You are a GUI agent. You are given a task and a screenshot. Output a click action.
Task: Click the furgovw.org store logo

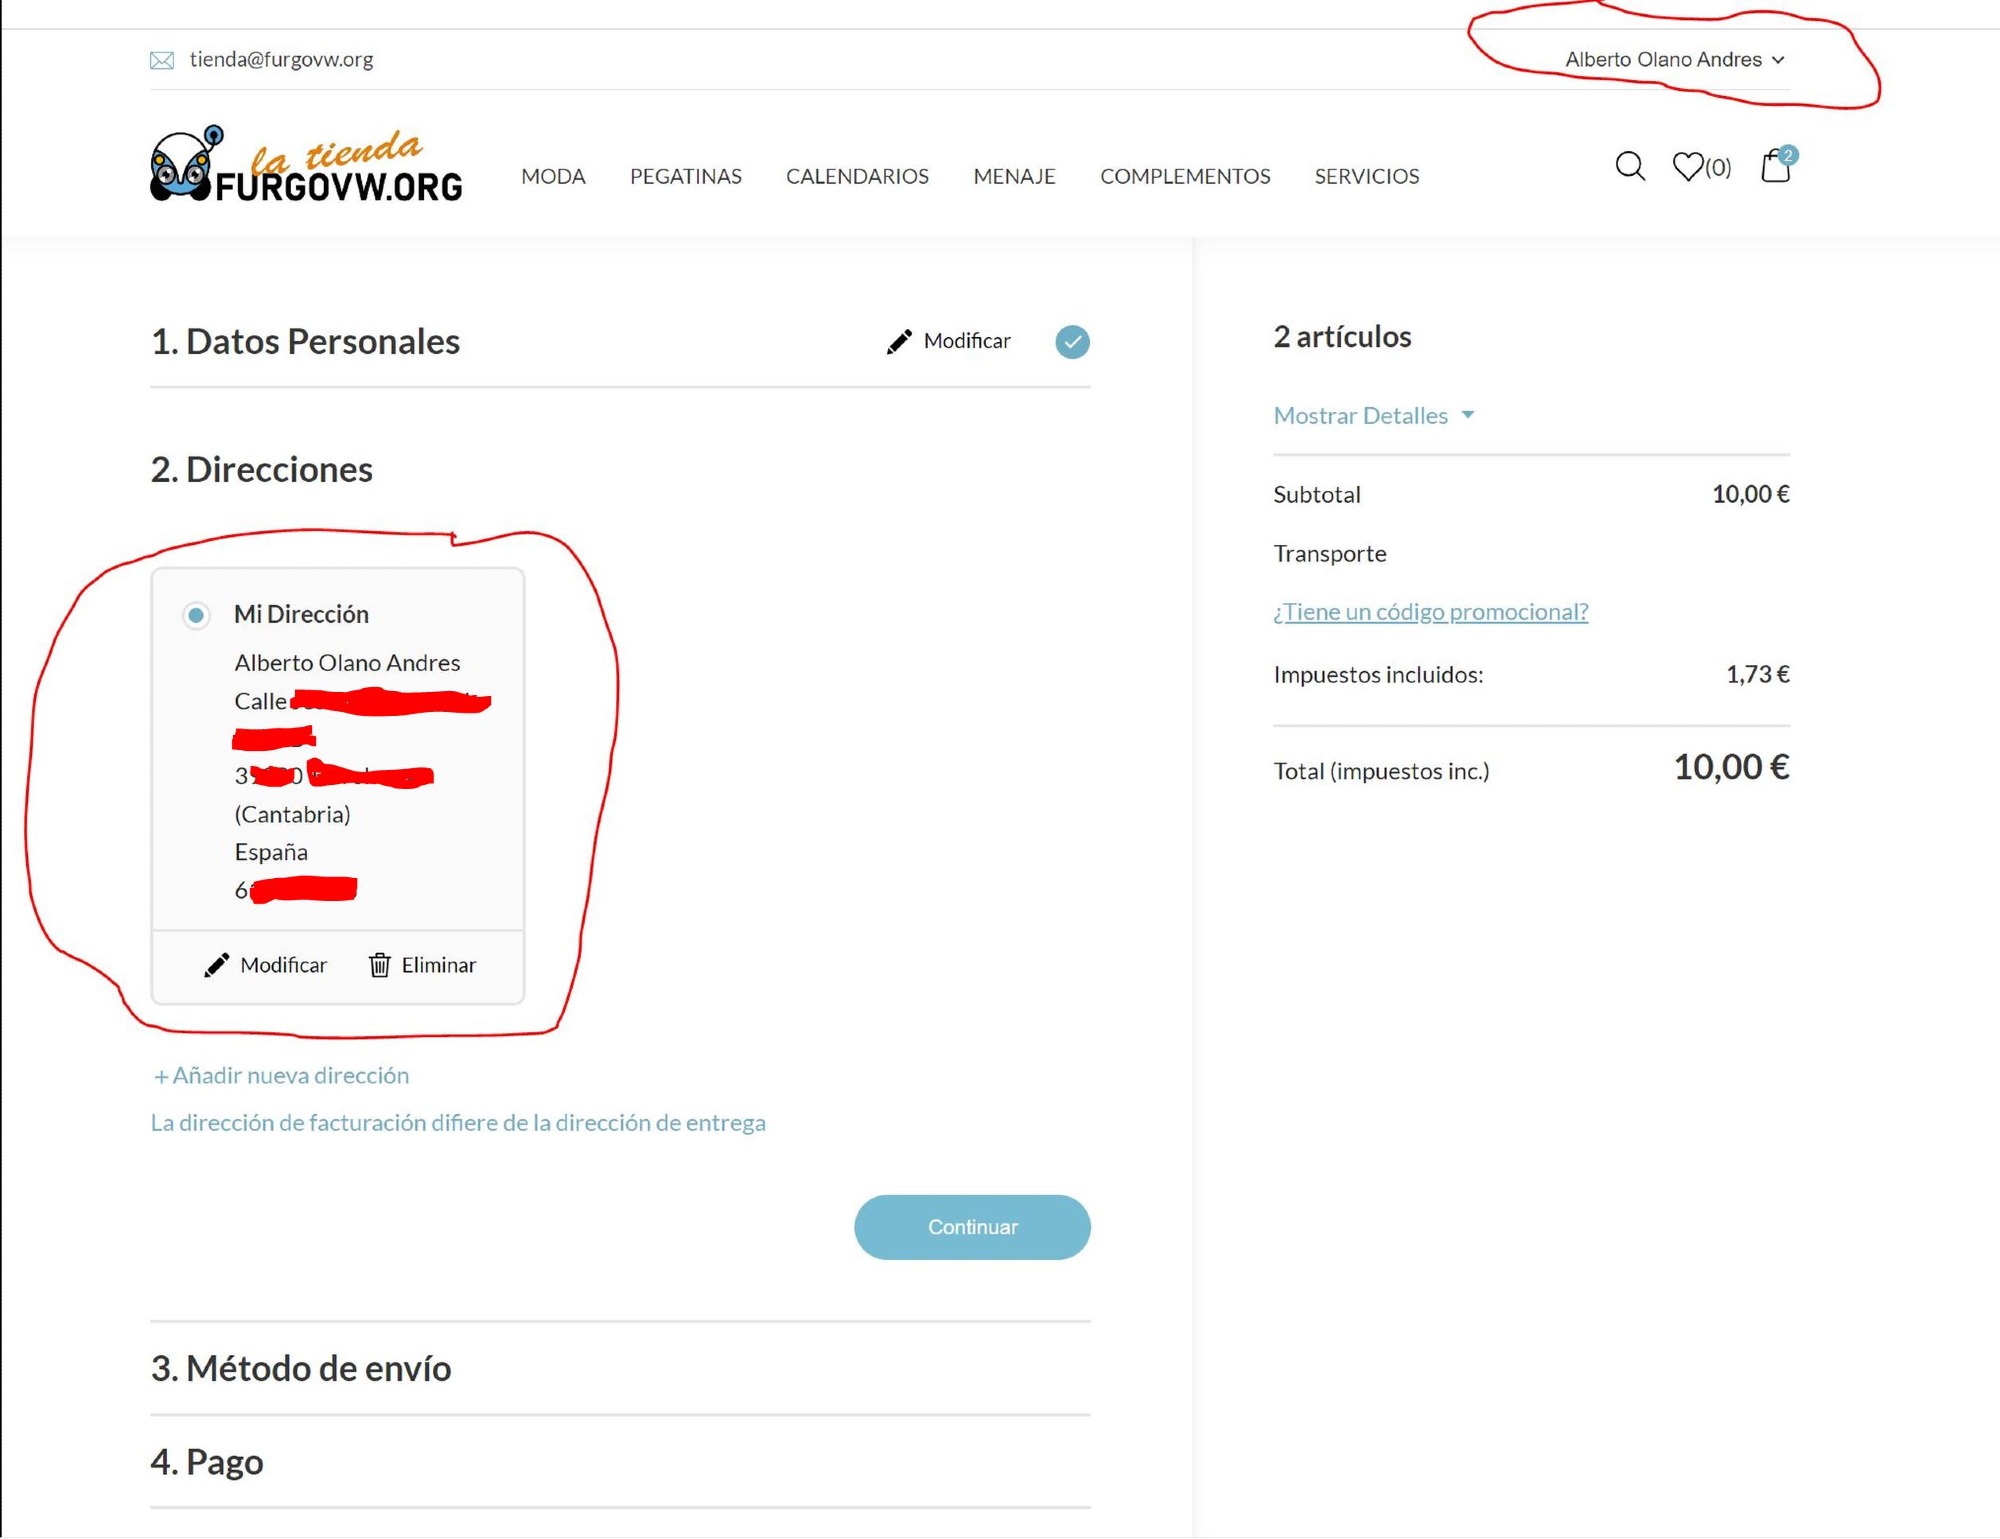click(x=306, y=164)
